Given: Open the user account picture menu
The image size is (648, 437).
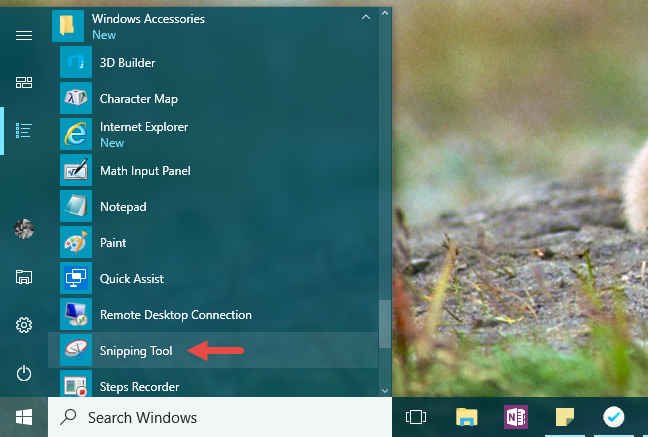Looking at the screenshot, I should click(x=24, y=229).
